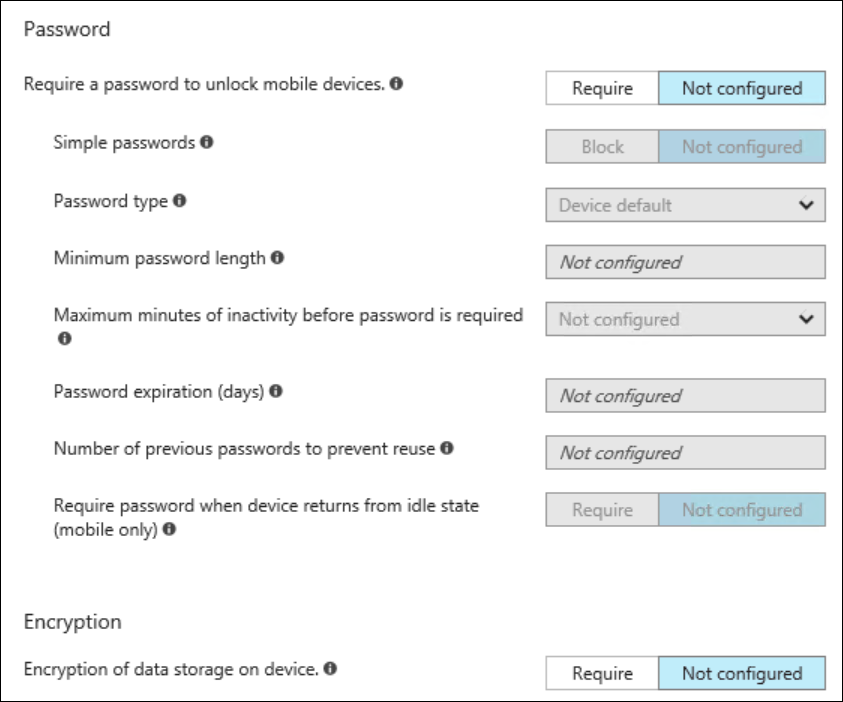Select Not configured for unlock password setting

click(x=742, y=88)
